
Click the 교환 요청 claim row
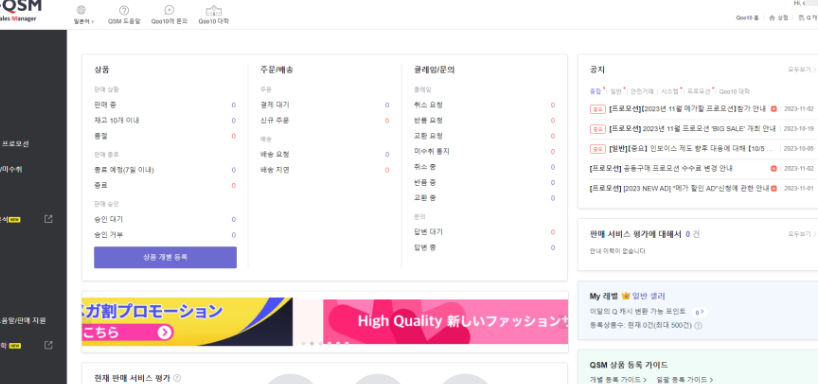coord(485,136)
